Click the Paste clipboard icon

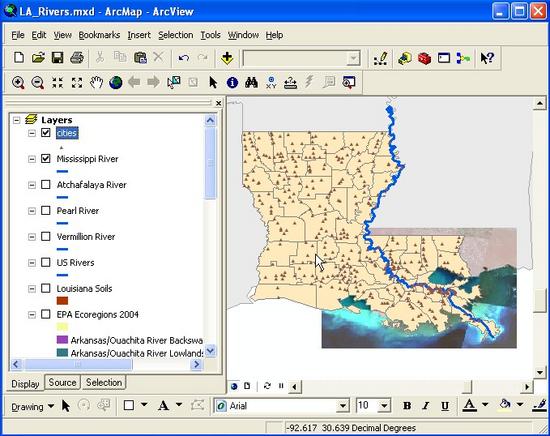click(140, 58)
